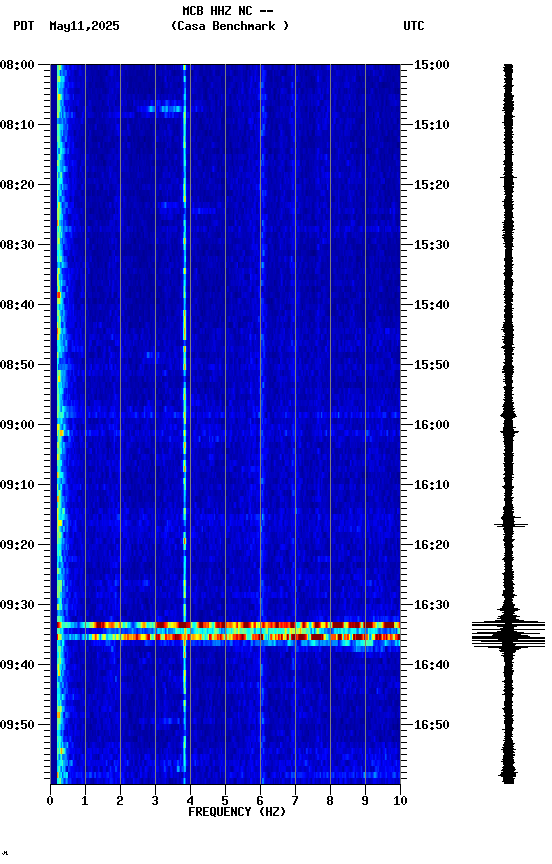
Task: Click the 09:30 PDT time label
Action: (17, 605)
